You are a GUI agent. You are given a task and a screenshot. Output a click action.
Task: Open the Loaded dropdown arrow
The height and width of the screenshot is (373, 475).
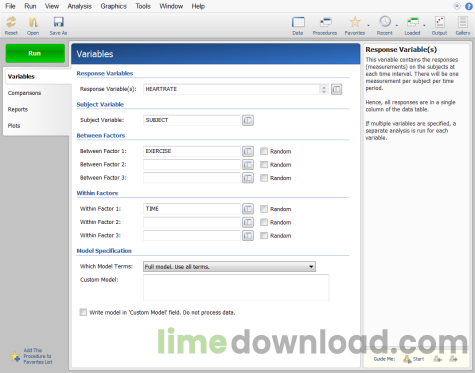pyautogui.click(x=424, y=25)
